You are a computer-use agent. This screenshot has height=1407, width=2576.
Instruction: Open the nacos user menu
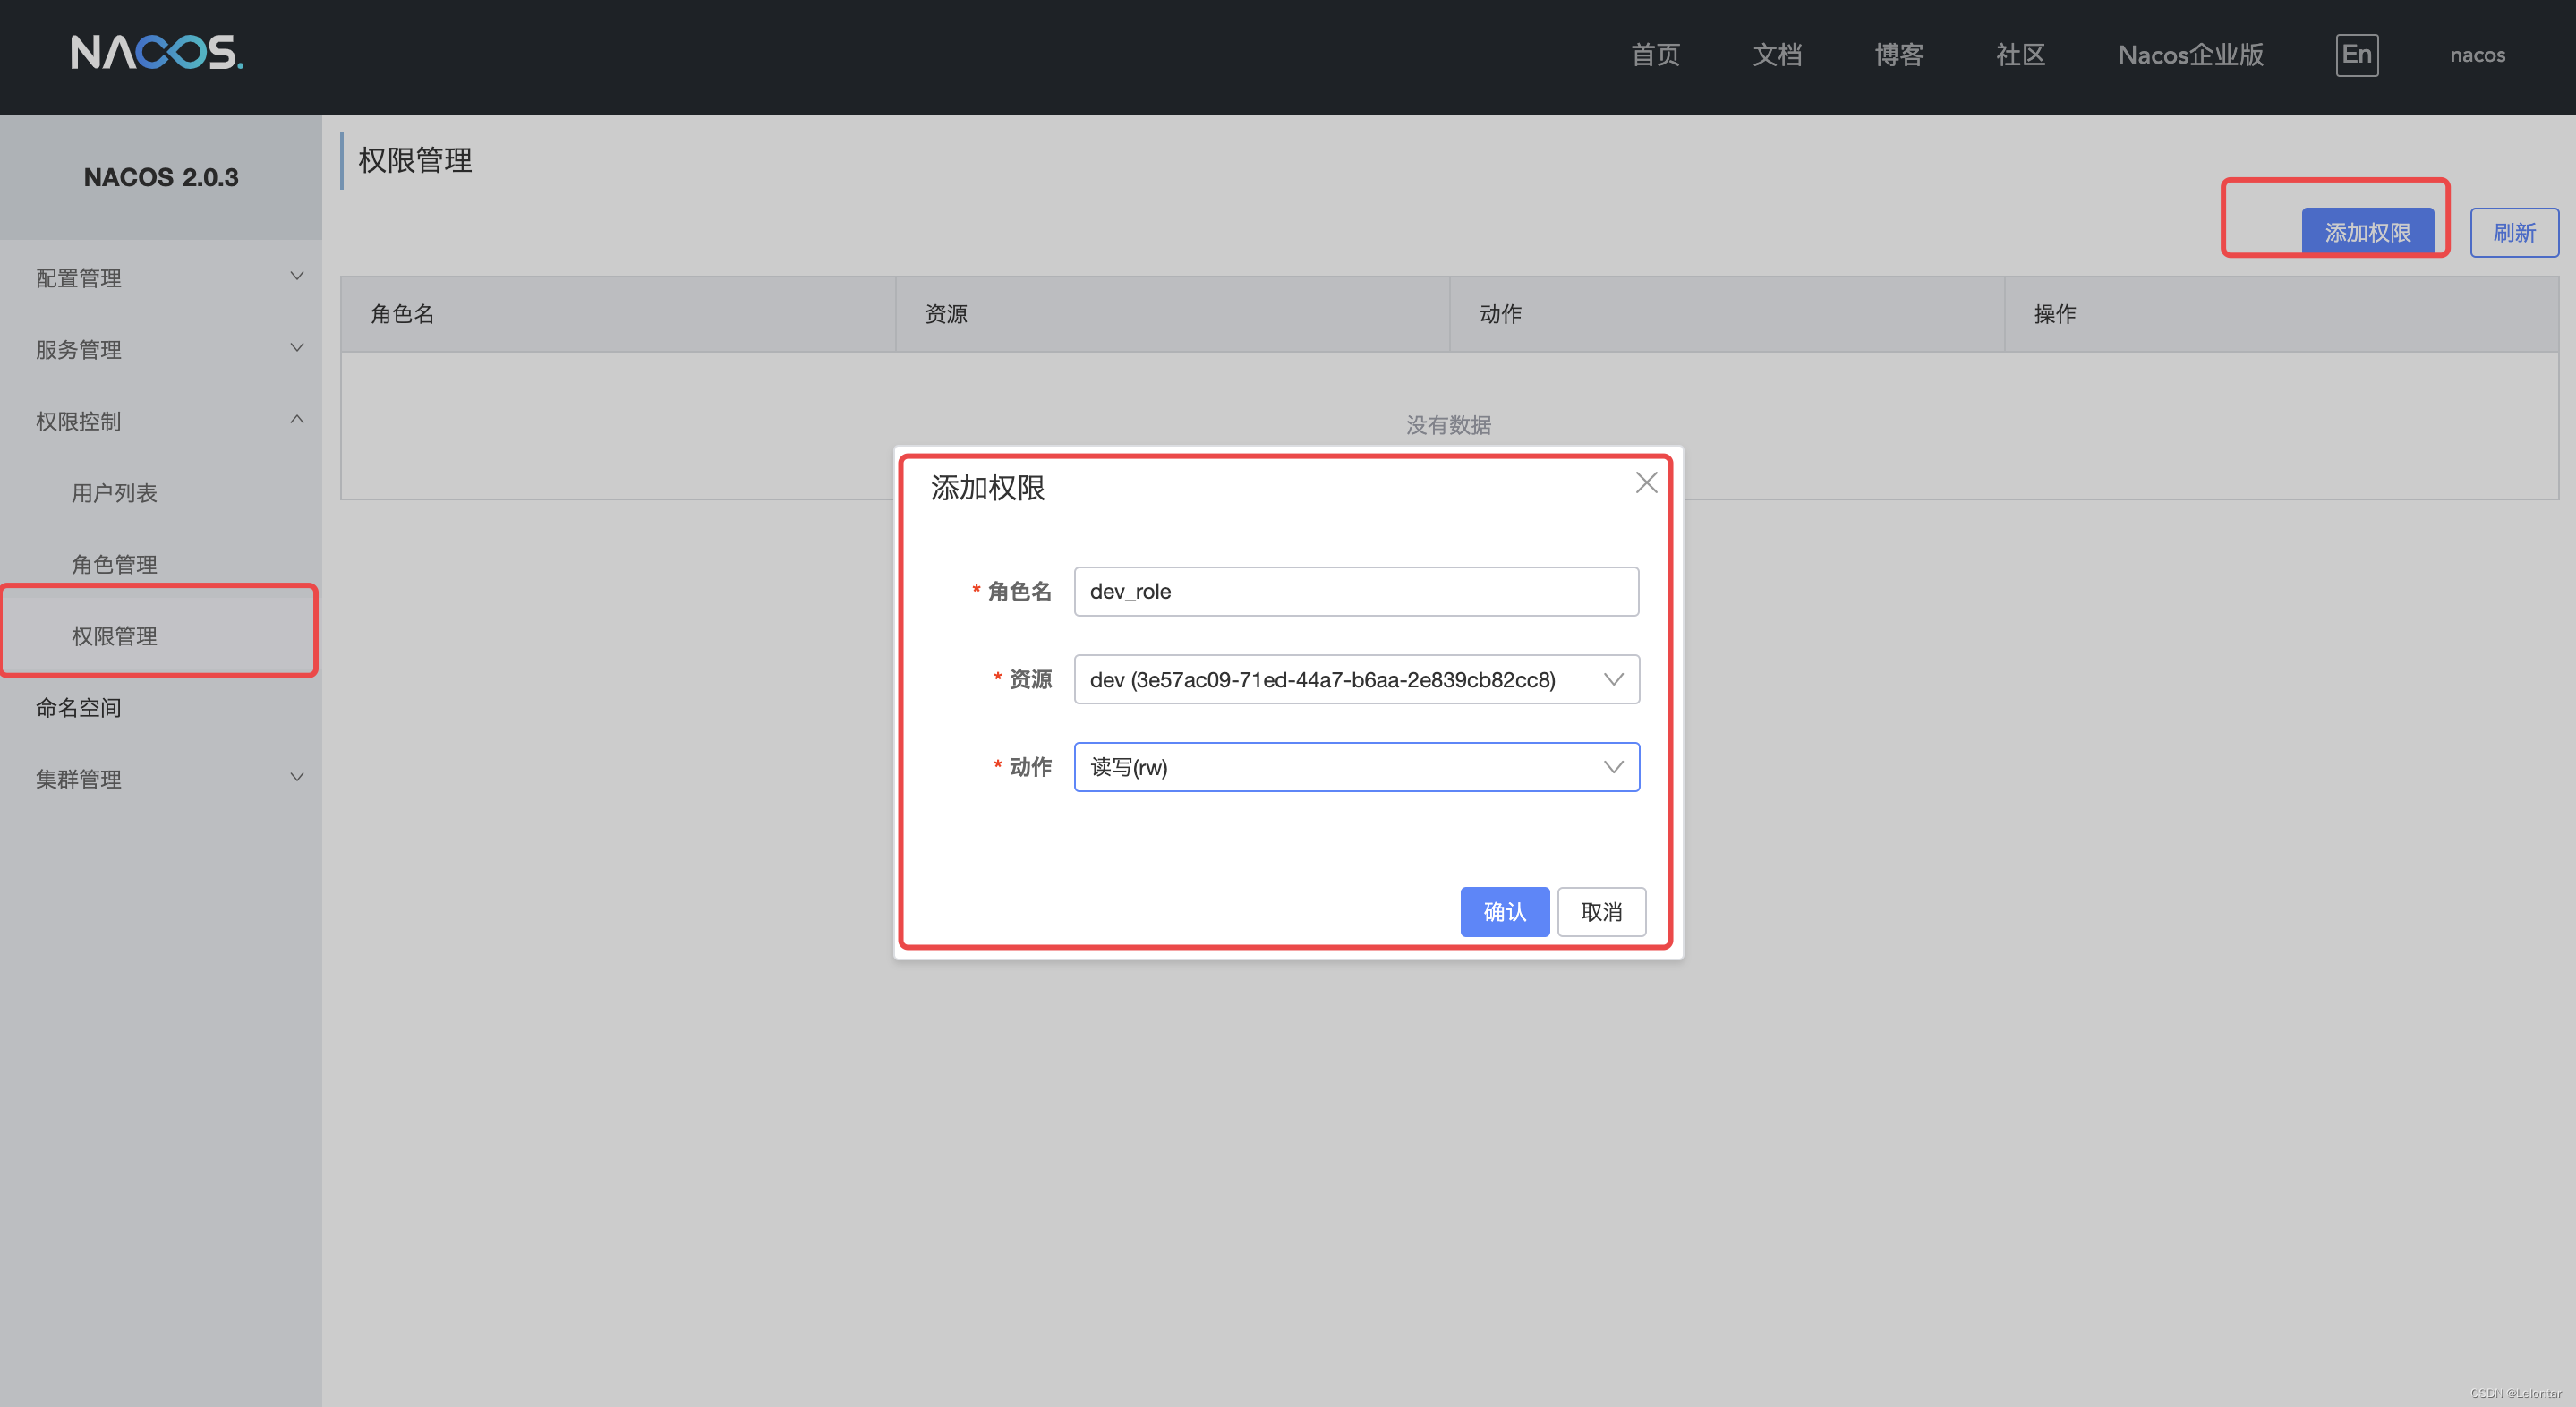2477,55
